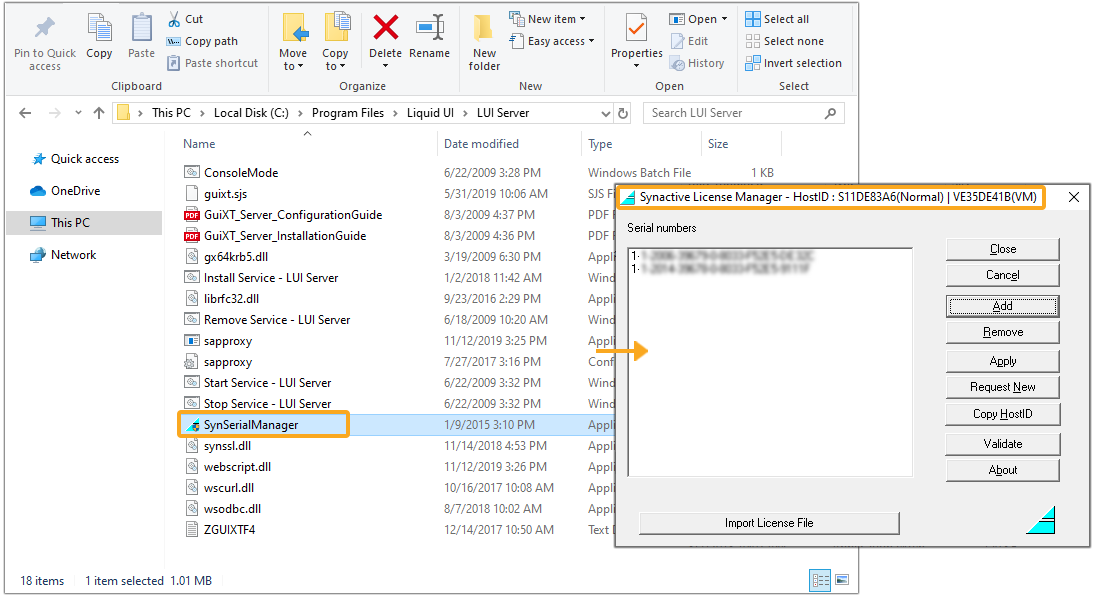Click Liquid UI in the breadcrumb path

[430, 113]
